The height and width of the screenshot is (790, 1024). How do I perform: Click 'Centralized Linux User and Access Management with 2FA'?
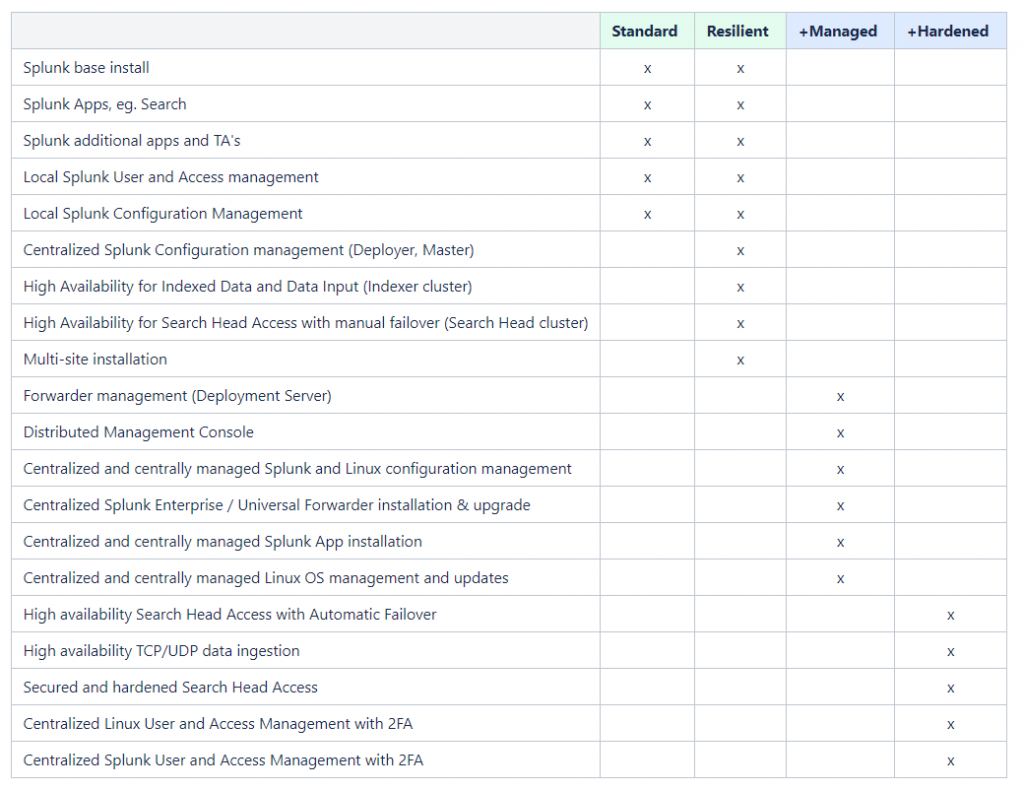(218, 724)
